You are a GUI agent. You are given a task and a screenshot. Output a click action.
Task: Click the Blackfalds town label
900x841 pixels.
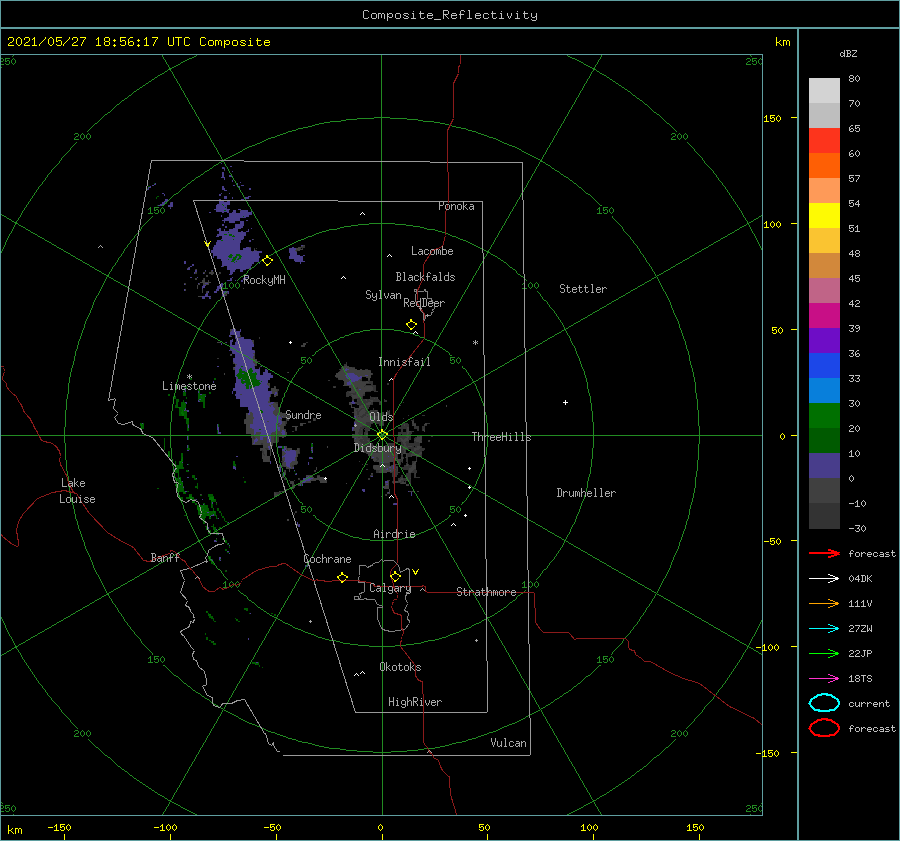coord(425,277)
